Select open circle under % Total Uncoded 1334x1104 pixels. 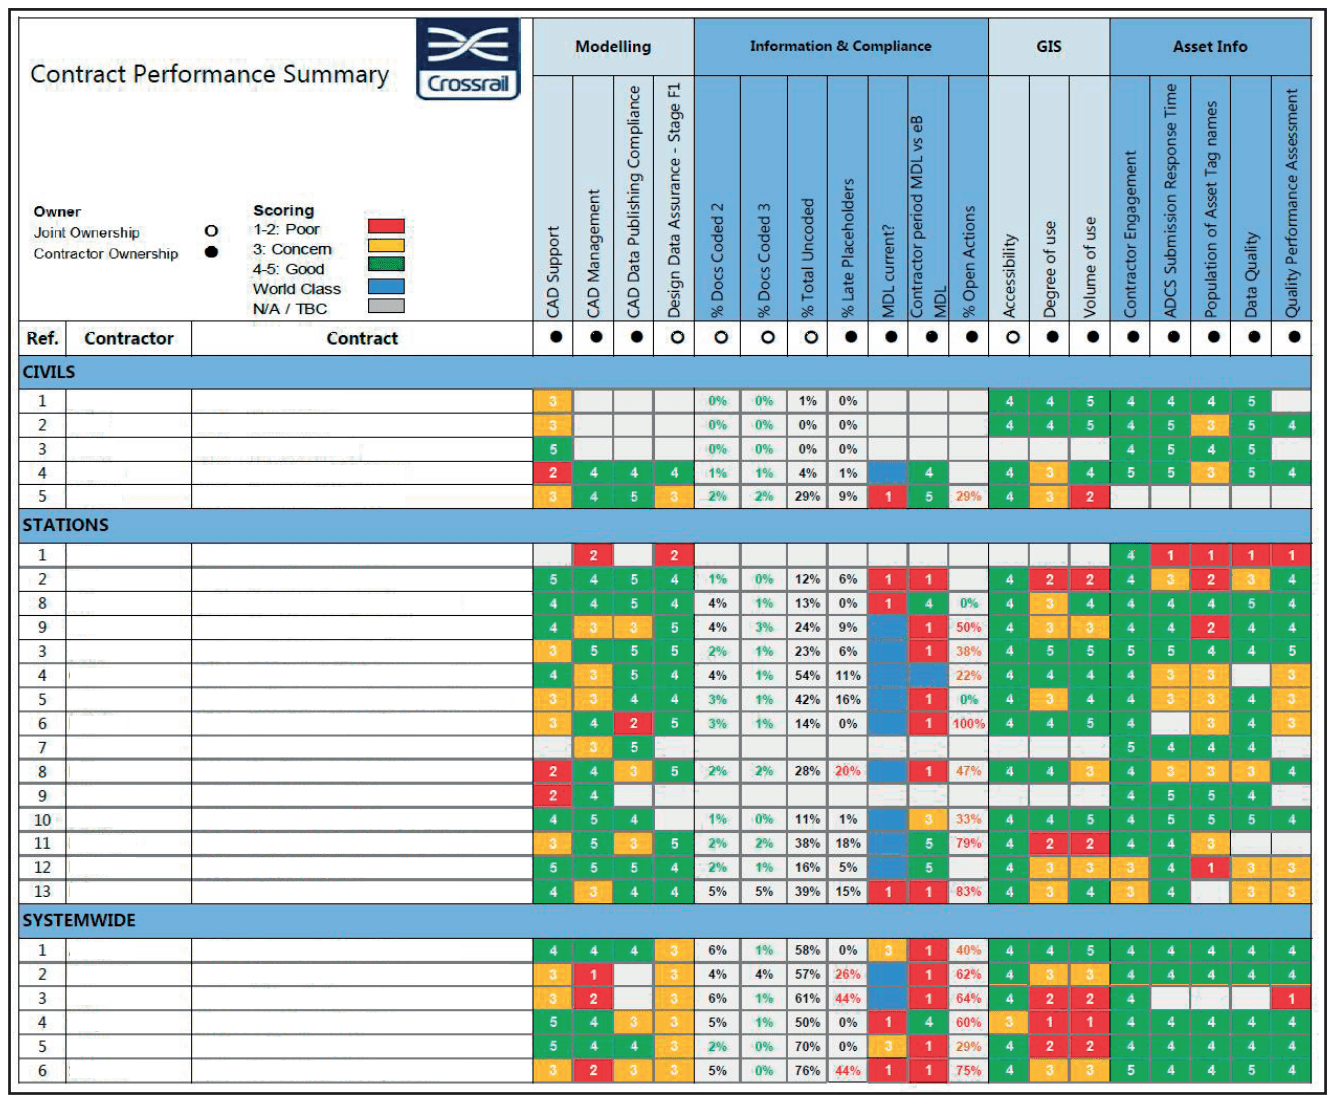click(x=810, y=337)
